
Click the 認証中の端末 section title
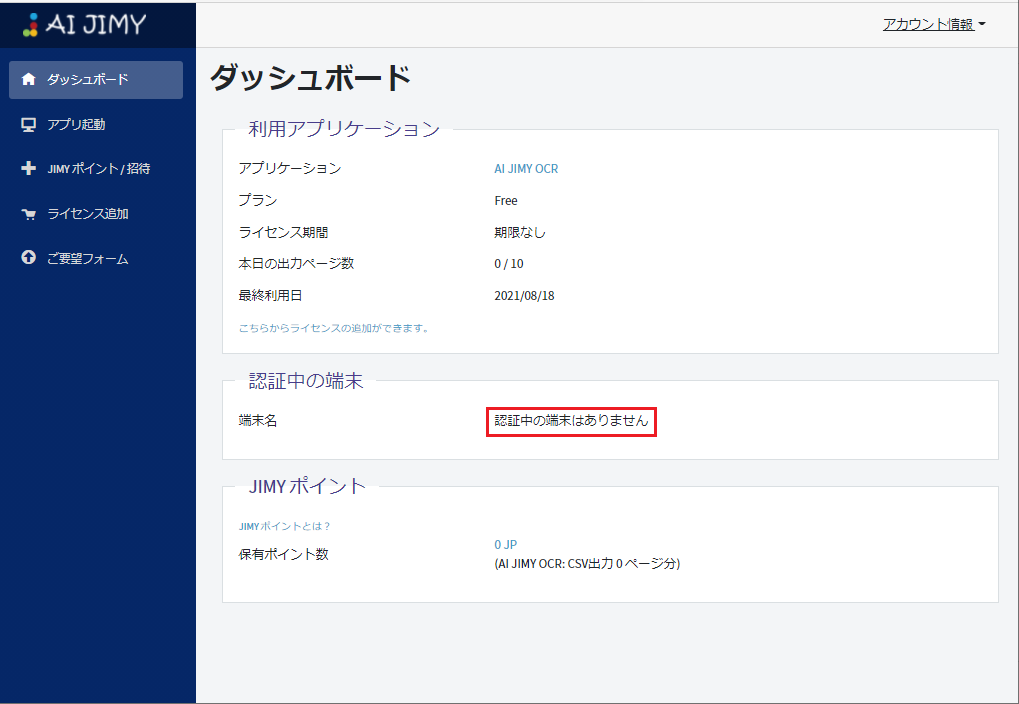point(305,381)
